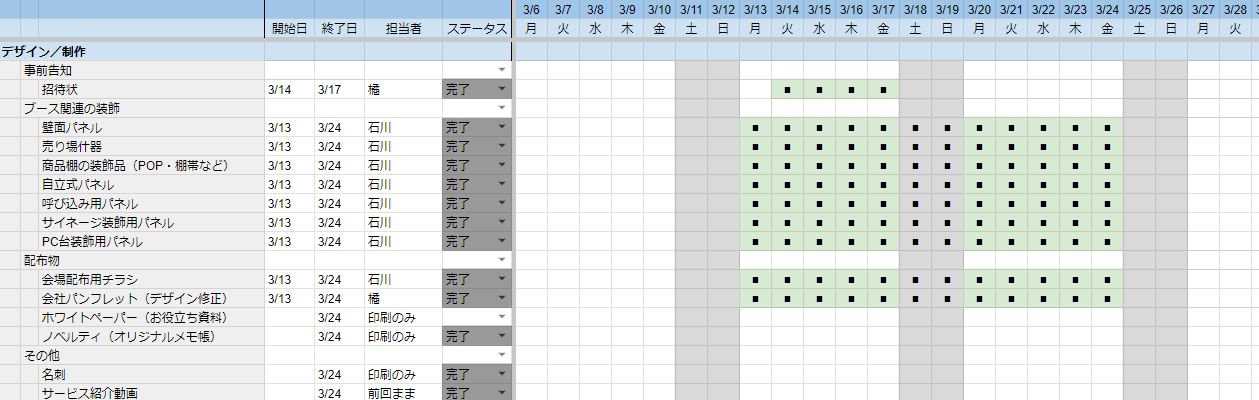Click 印刷のみ in the 名刺 row
The height and width of the screenshot is (400, 1259).
pyautogui.click(x=391, y=375)
